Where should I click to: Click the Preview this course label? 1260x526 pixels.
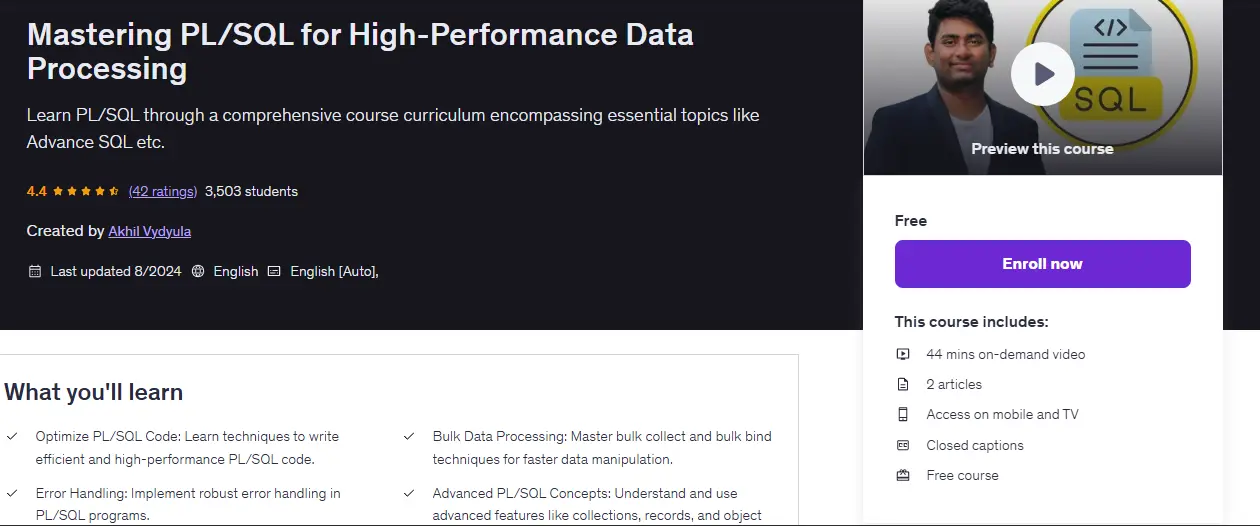[1042, 148]
